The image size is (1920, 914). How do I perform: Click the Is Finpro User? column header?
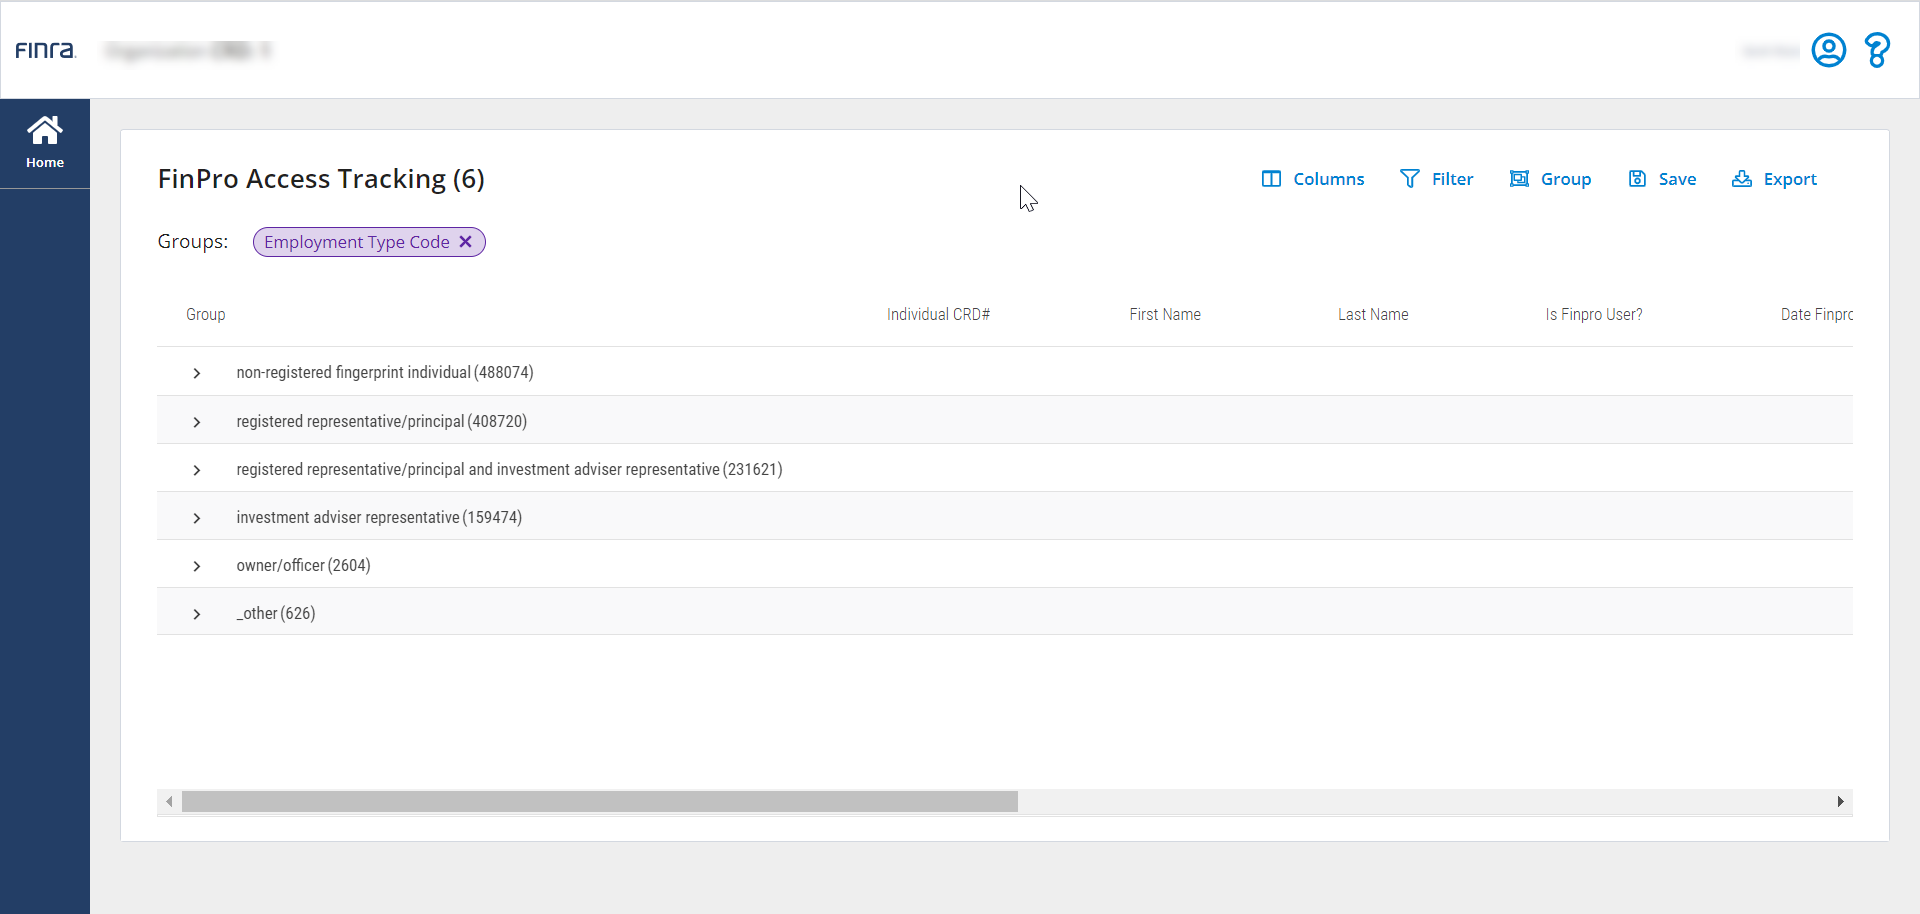coord(1594,315)
